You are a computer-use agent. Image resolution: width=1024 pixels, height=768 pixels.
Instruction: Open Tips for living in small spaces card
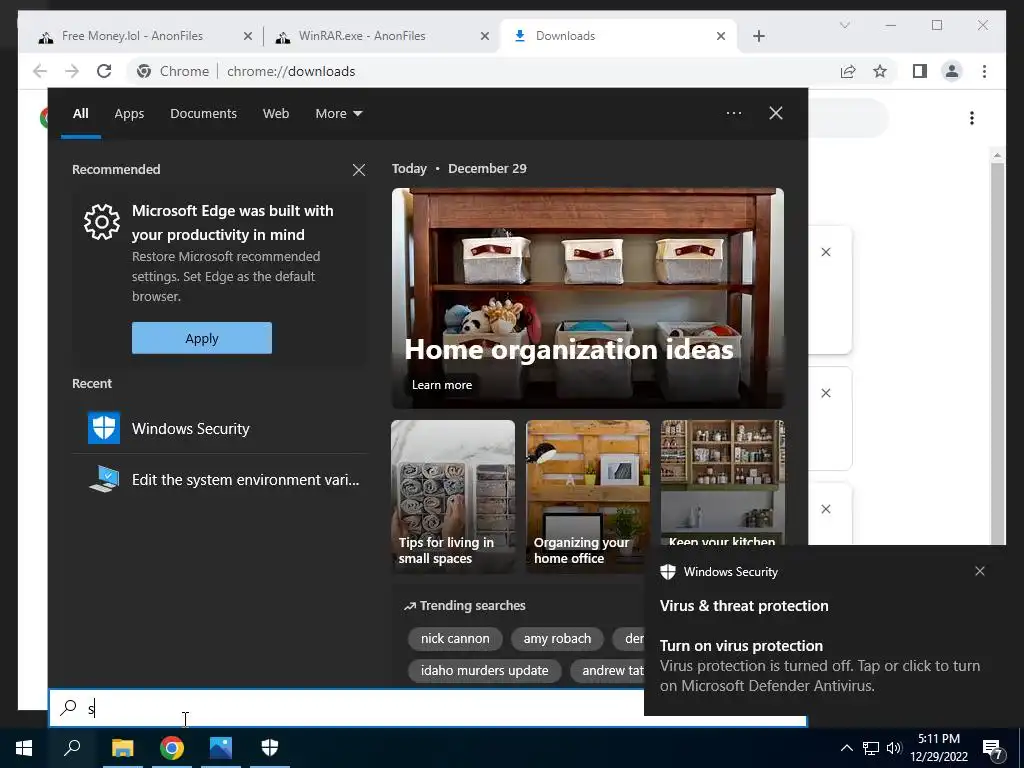(x=453, y=496)
